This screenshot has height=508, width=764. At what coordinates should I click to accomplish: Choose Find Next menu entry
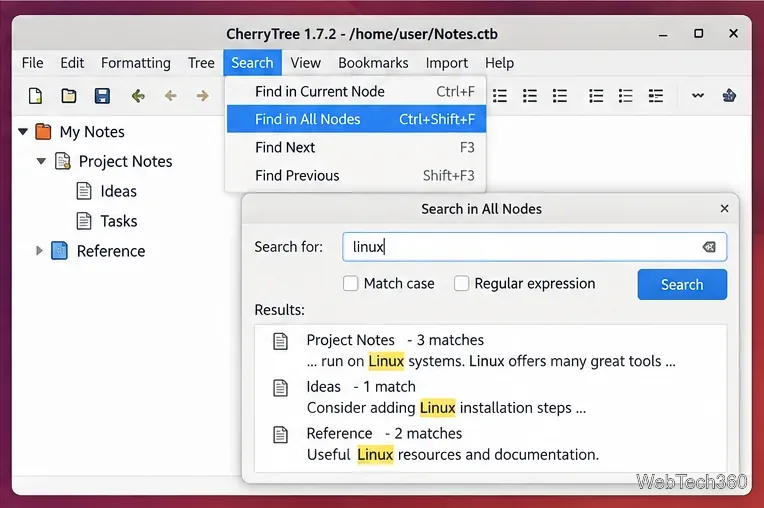pos(356,147)
